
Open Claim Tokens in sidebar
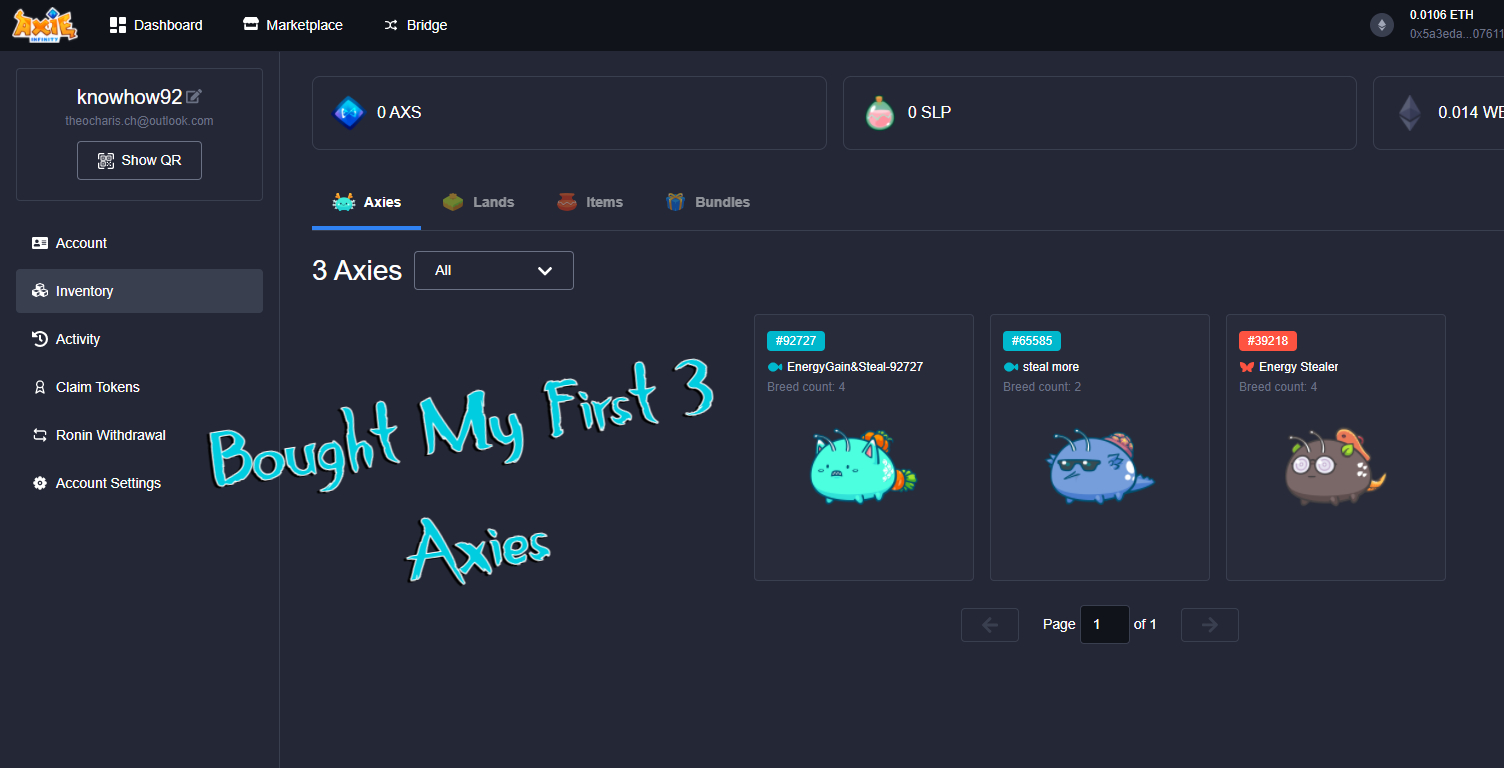click(139, 387)
